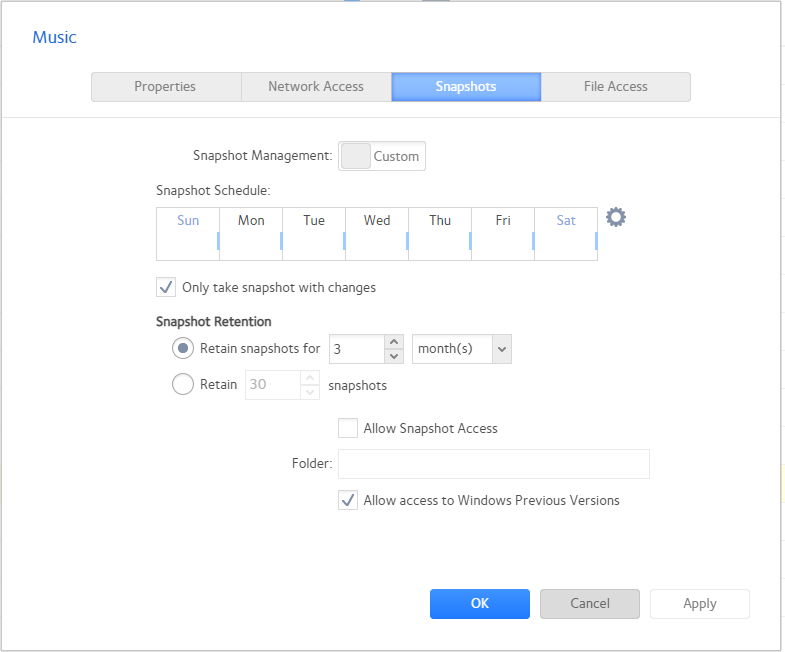This screenshot has width=785, height=652.
Task: Click into the Folder text field
Action: coord(493,464)
